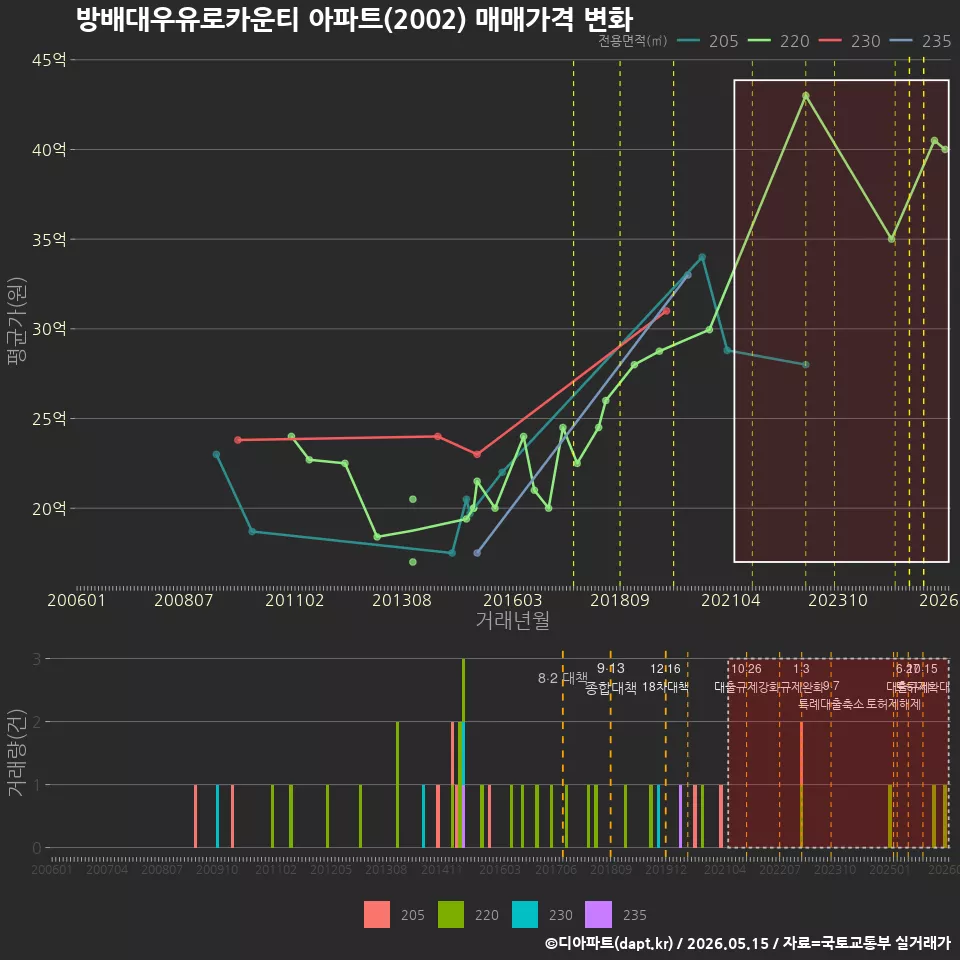Click the 235 line endpoint near 33억
This screenshot has width=960, height=960.
[688, 275]
